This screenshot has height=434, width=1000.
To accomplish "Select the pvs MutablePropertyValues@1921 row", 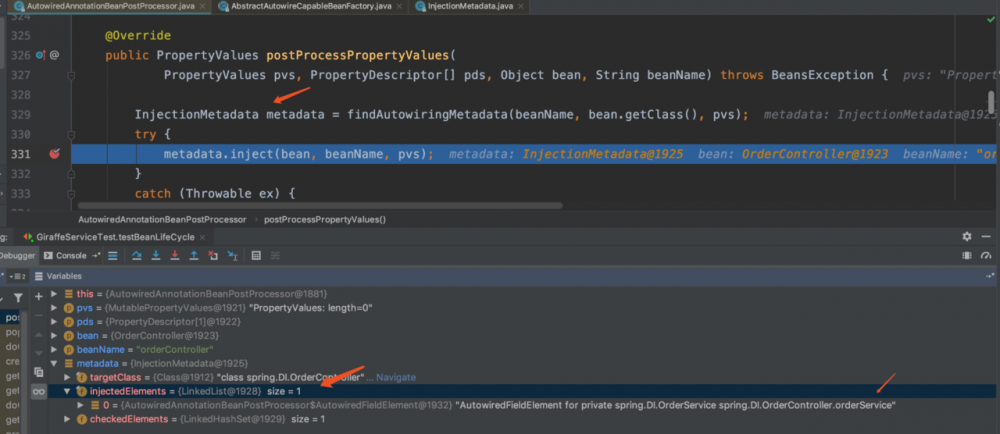I will point(523,308).
